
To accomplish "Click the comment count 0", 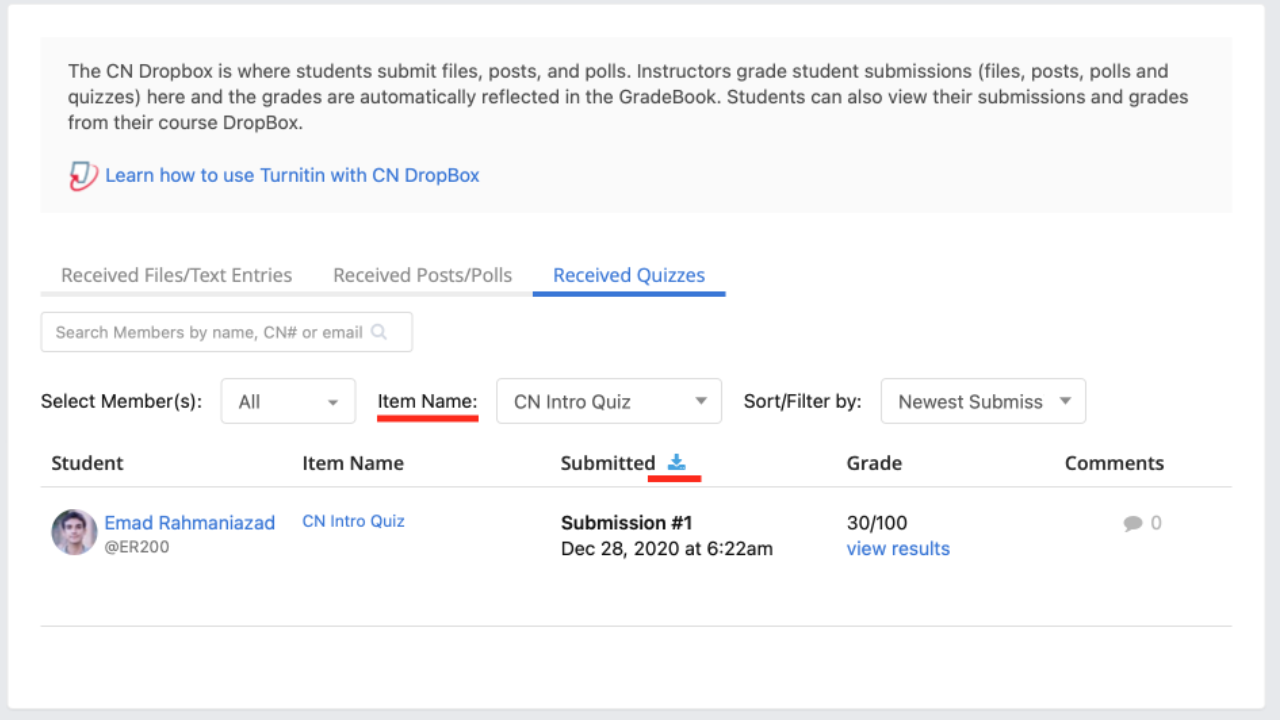I will (x=1156, y=523).
